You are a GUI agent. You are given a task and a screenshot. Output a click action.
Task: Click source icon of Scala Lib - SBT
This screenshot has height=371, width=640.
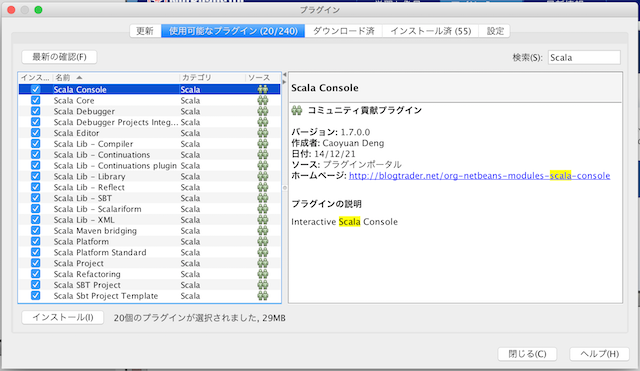263,198
